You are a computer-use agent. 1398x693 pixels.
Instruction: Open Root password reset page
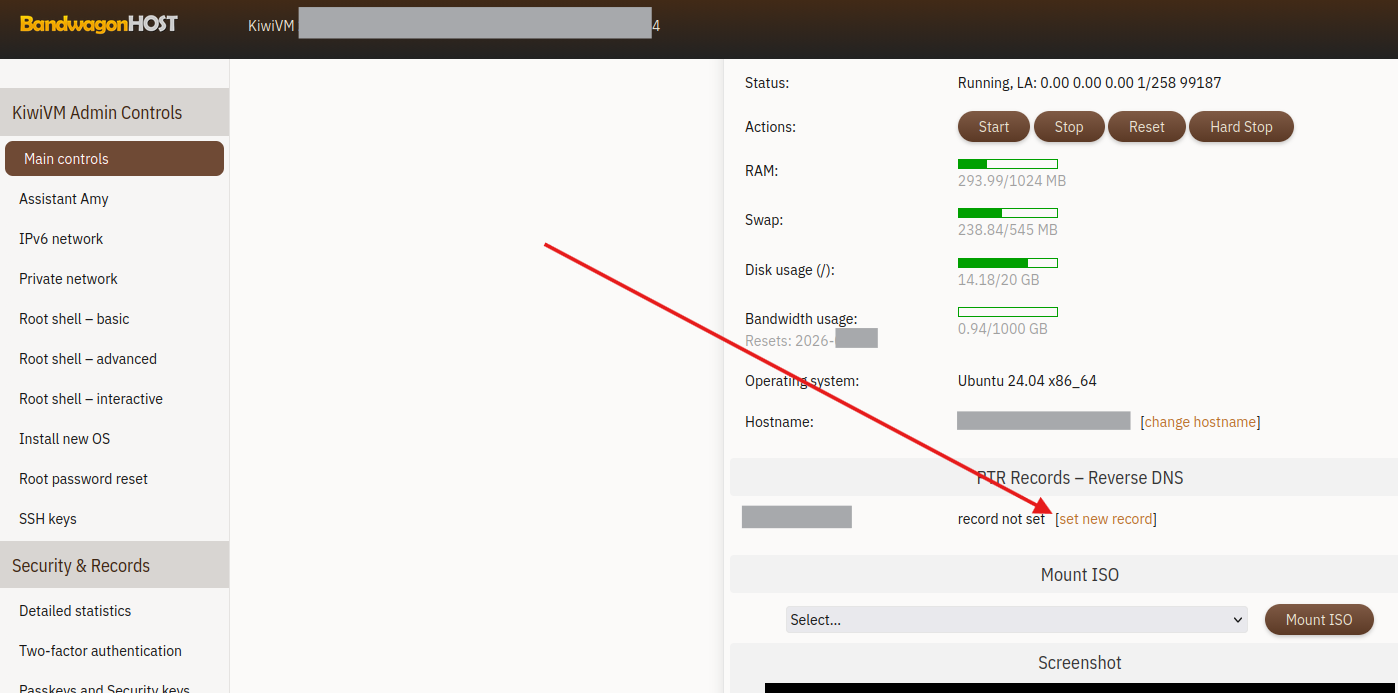click(x=83, y=479)
